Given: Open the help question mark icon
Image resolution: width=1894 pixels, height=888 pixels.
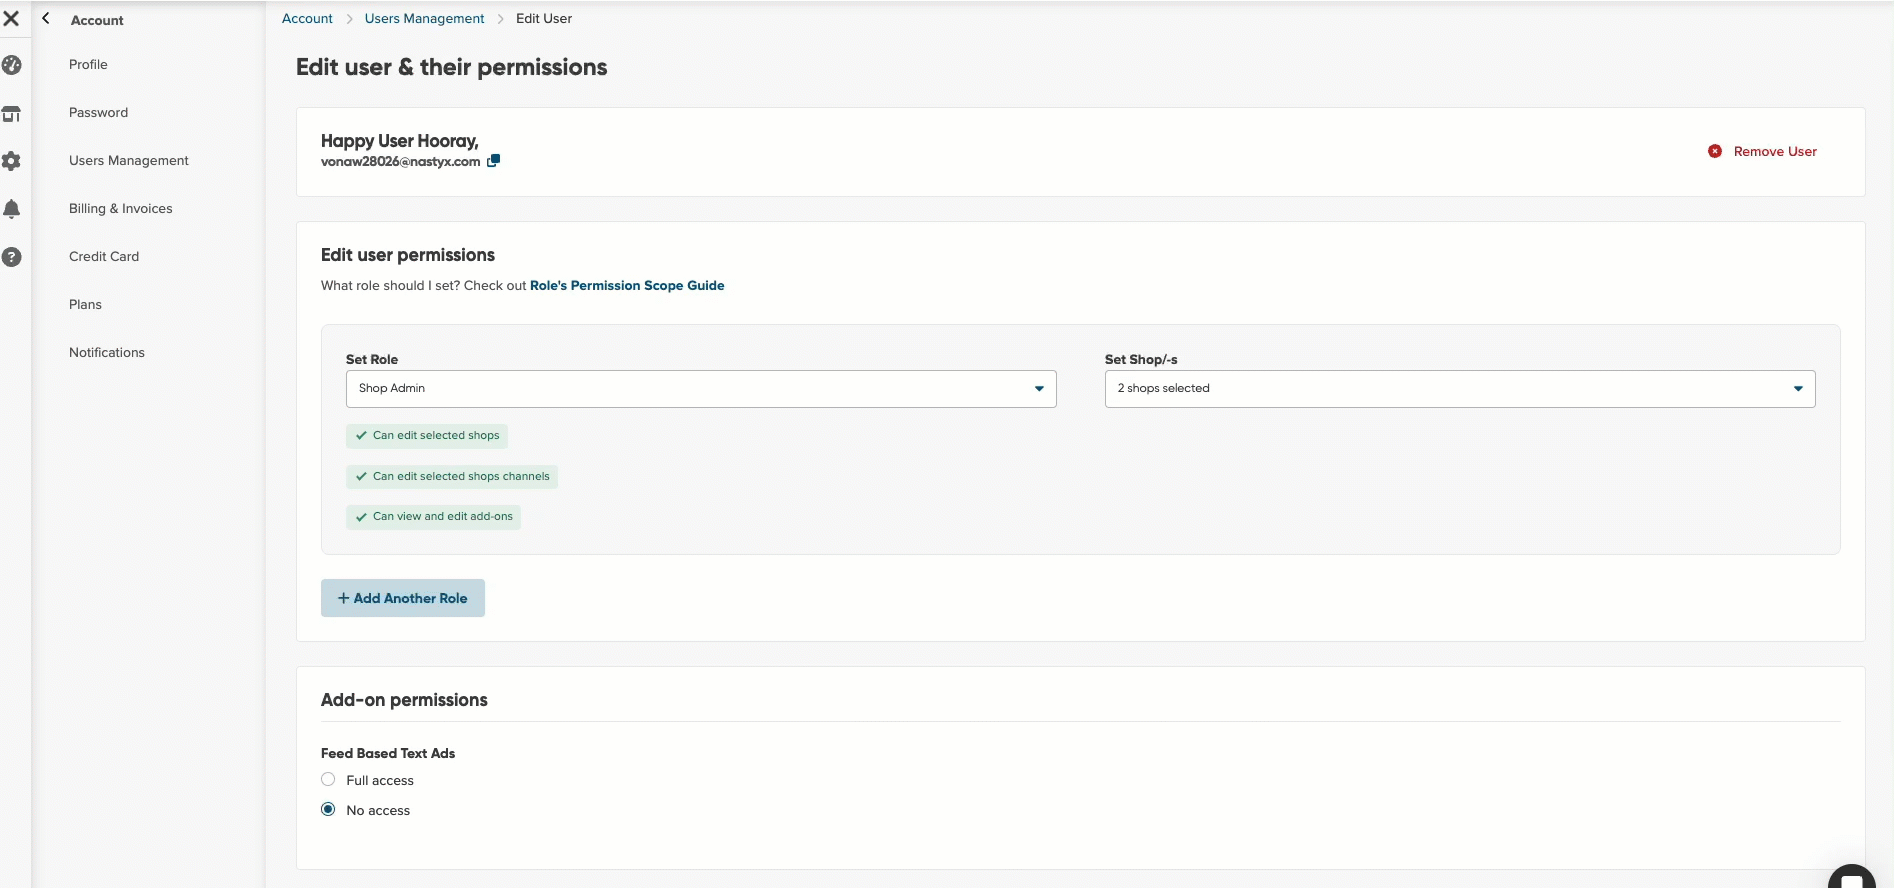Looking at the screenshot, I should [12, 257].
